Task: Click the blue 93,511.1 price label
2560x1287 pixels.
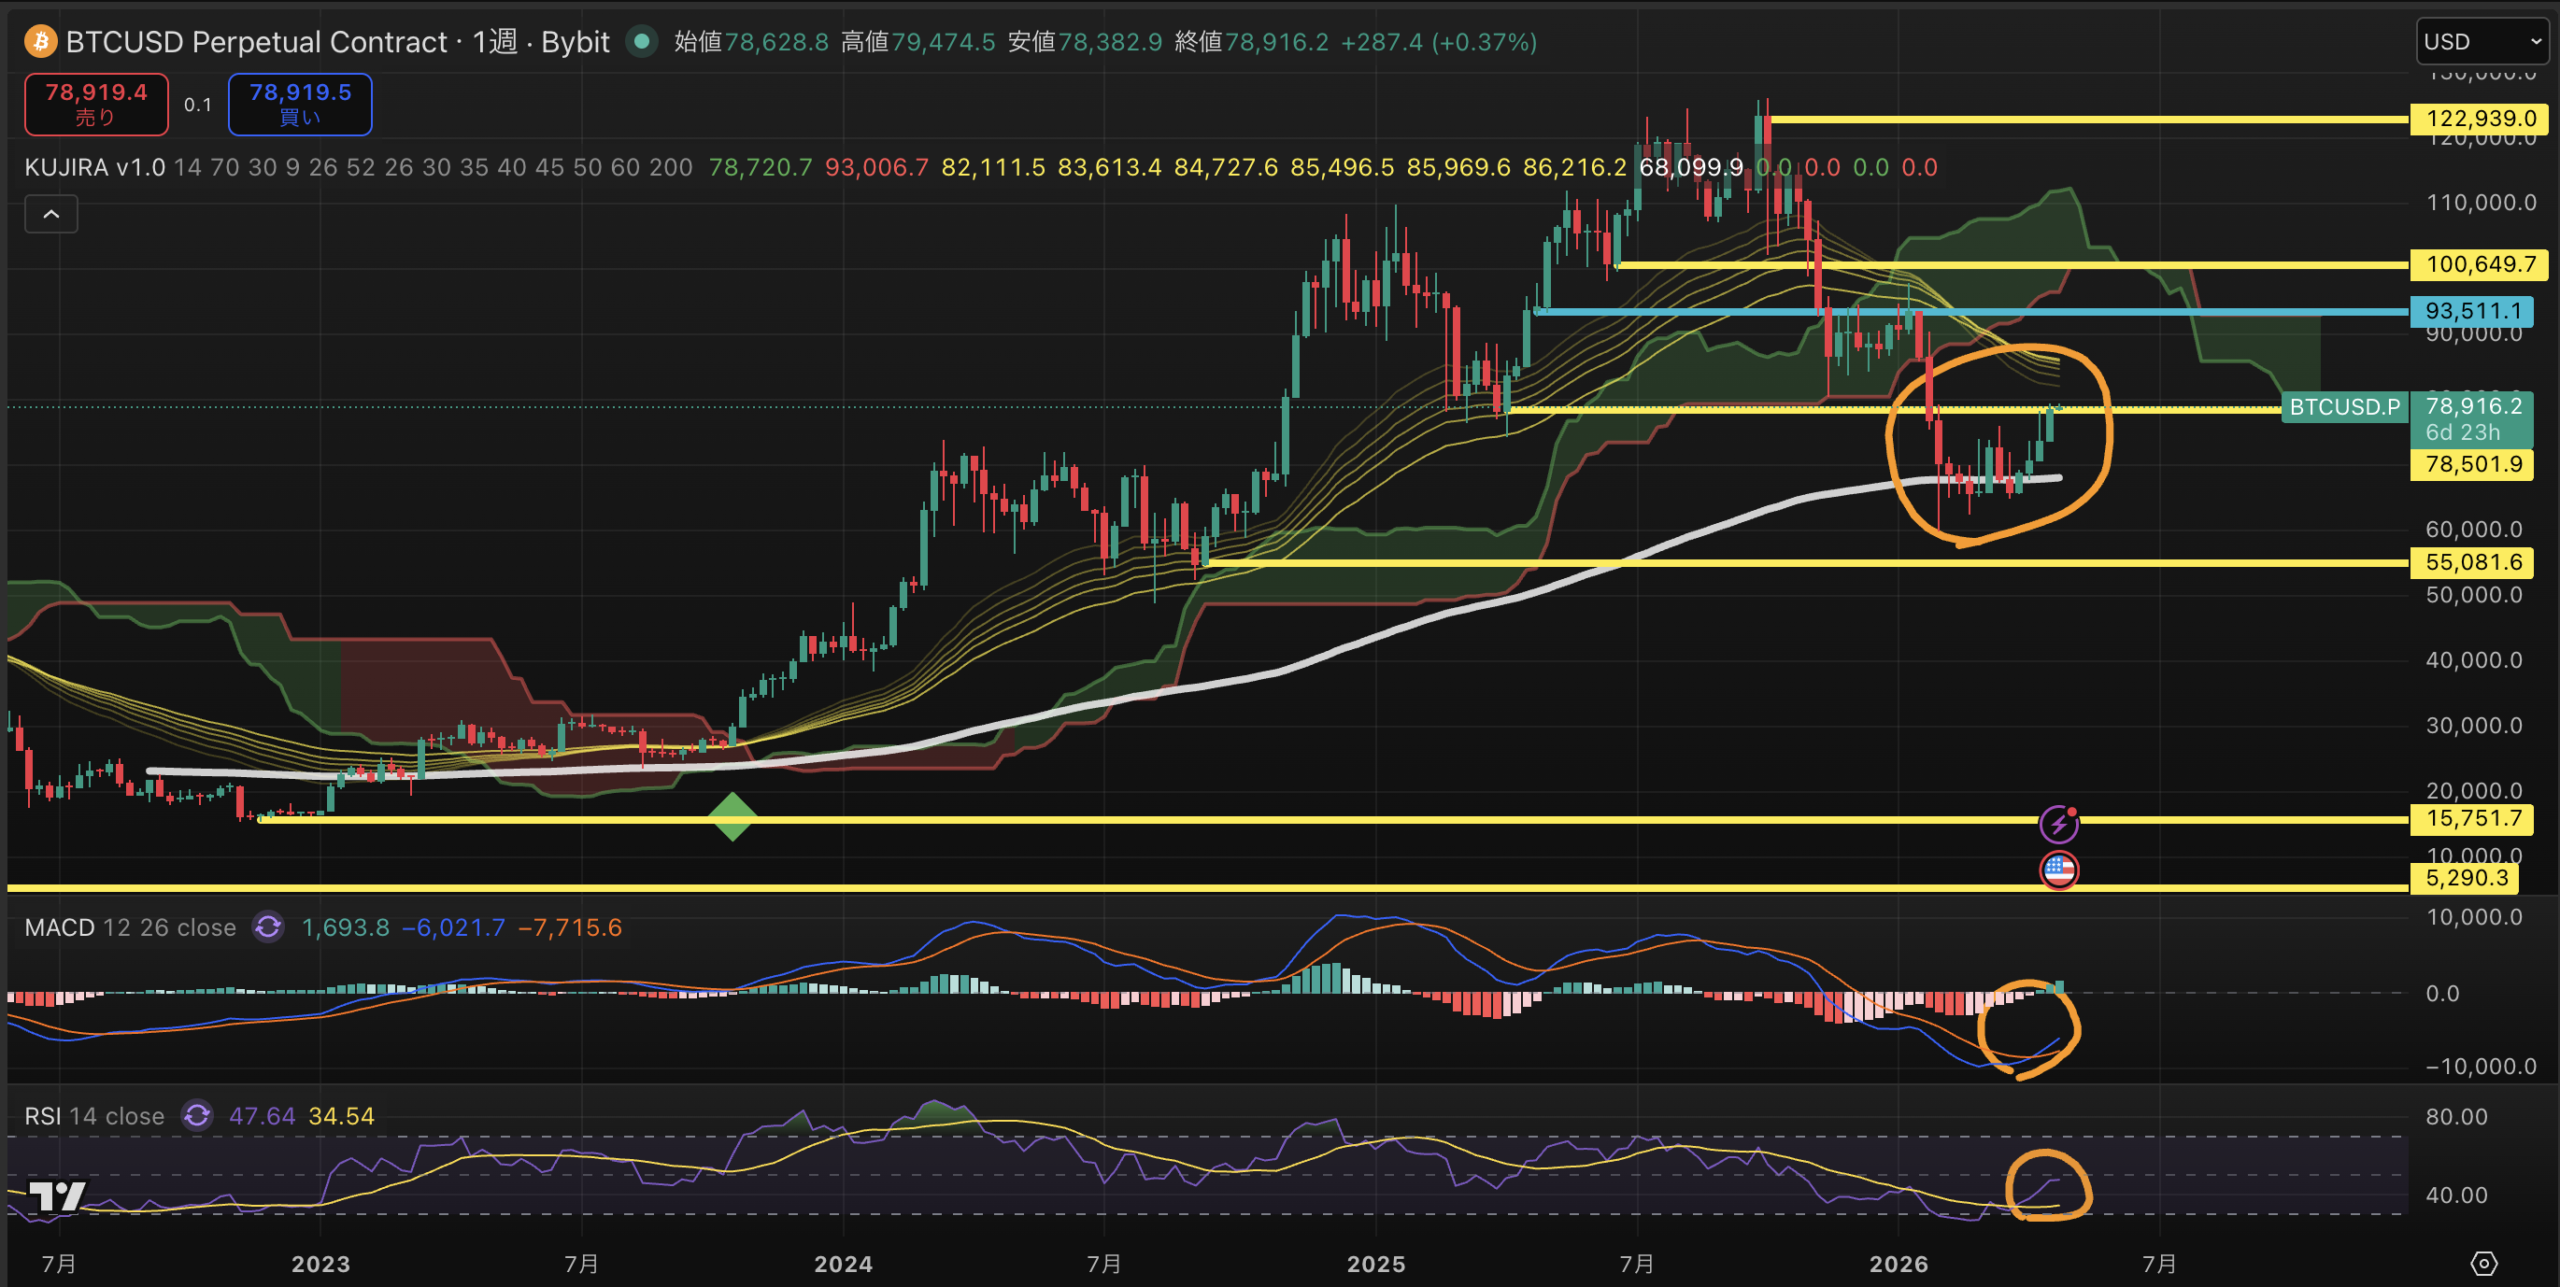Action: 2472,311
